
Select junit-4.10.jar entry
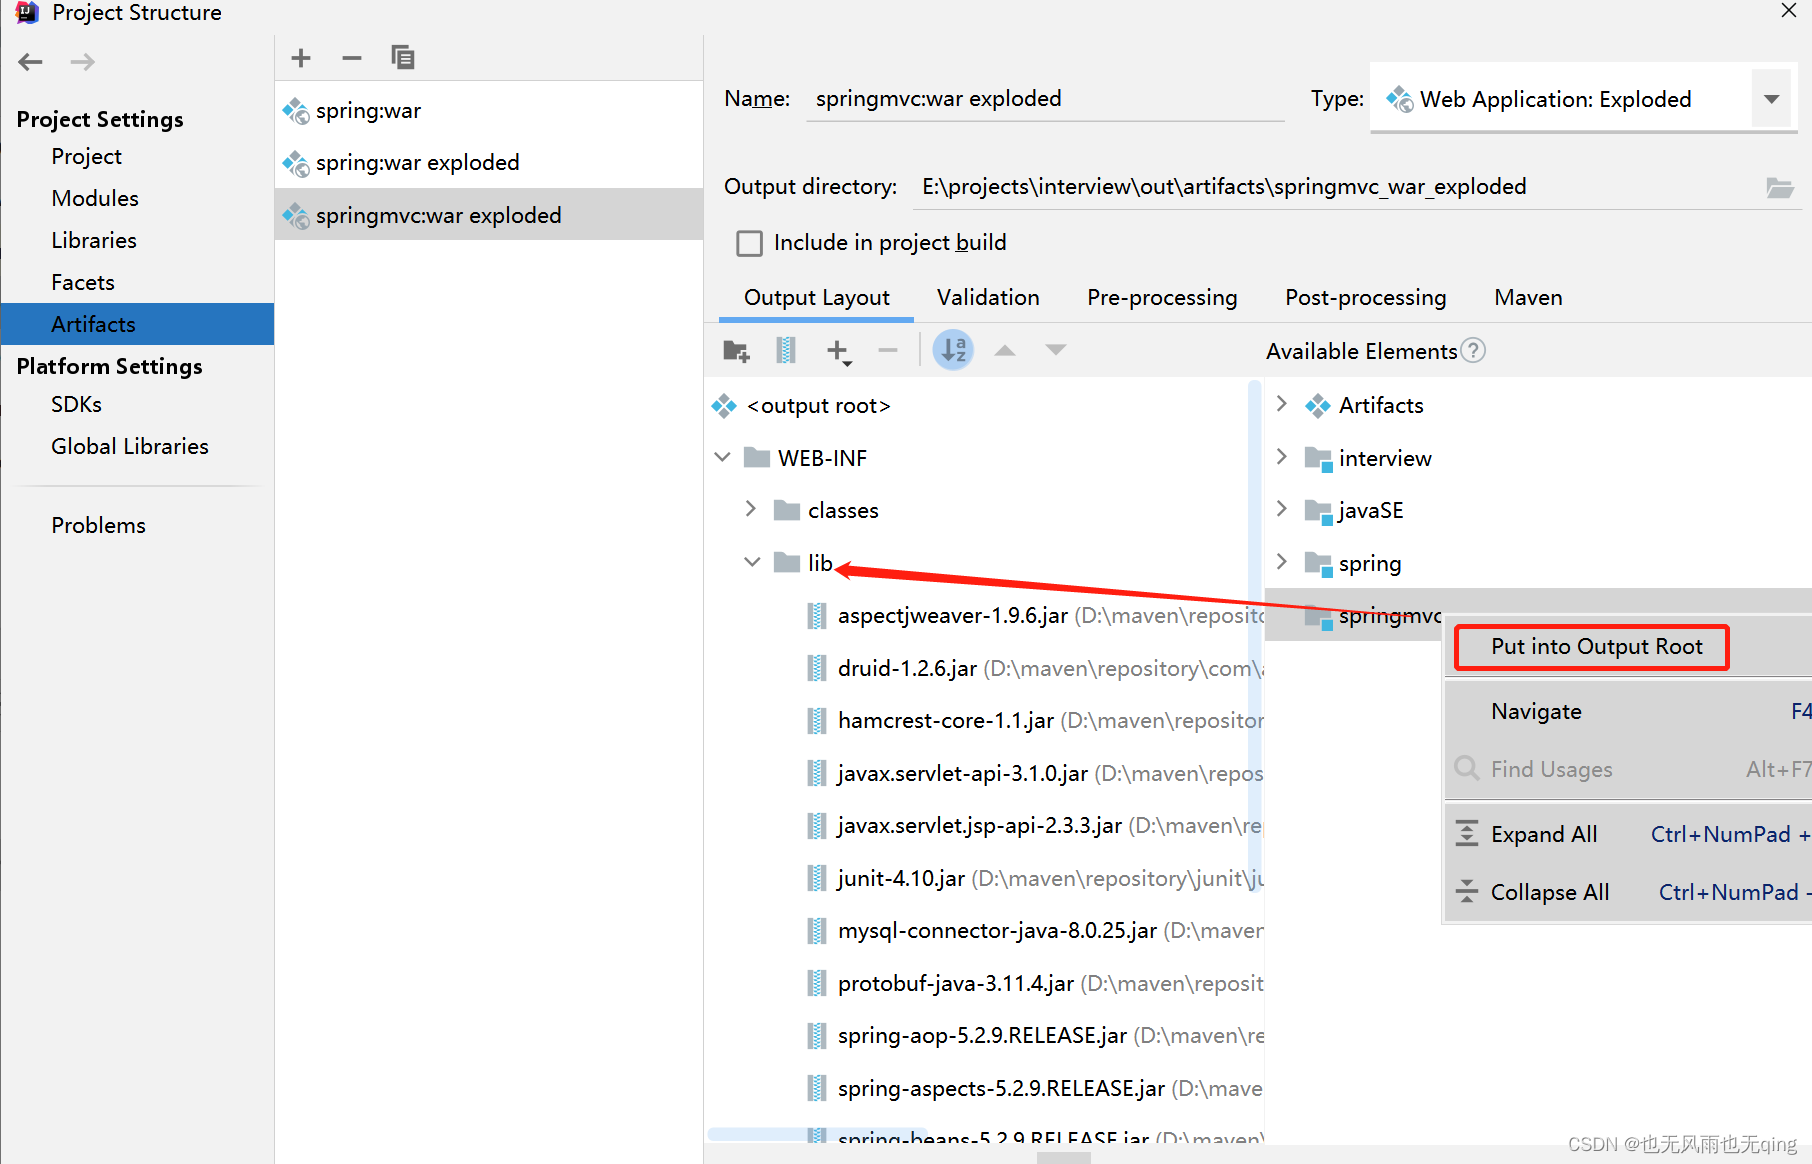click(x=1034, y=879)
